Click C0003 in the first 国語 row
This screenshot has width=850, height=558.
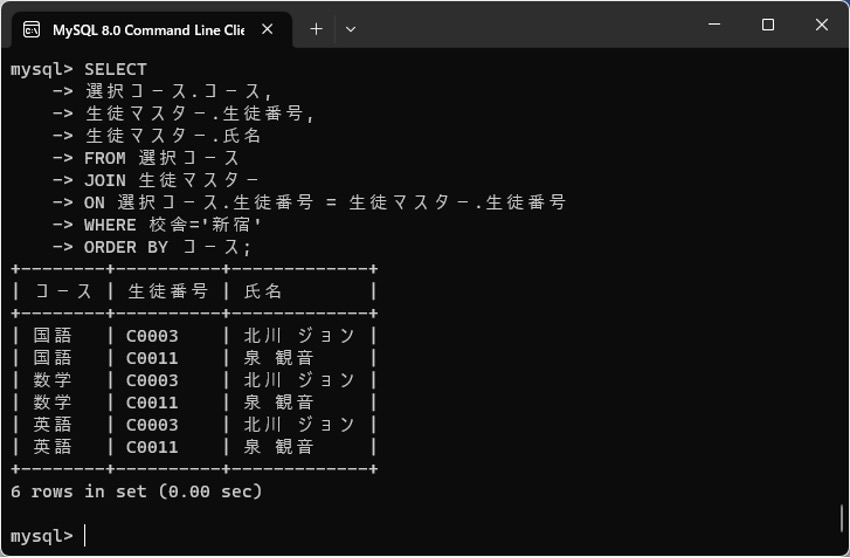coord(152,336)
